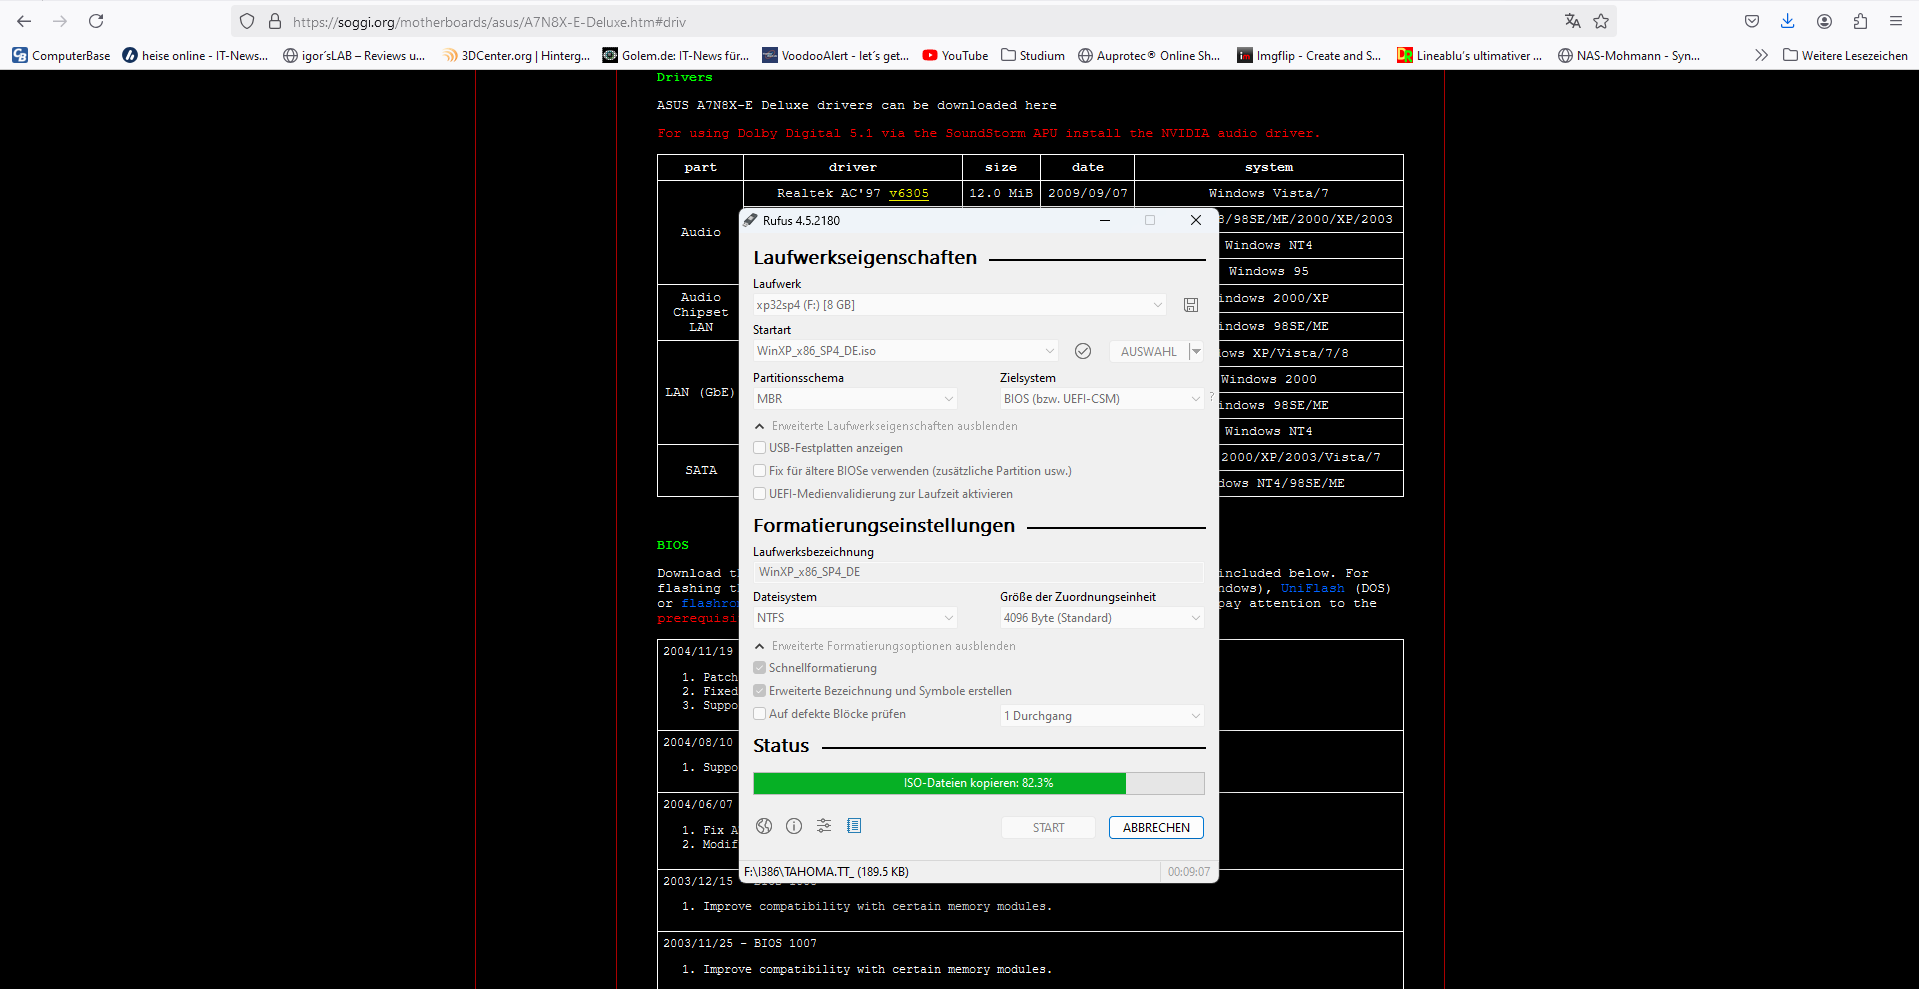
Task: Click the browser address bar
Action: click(x=700, y=21)
